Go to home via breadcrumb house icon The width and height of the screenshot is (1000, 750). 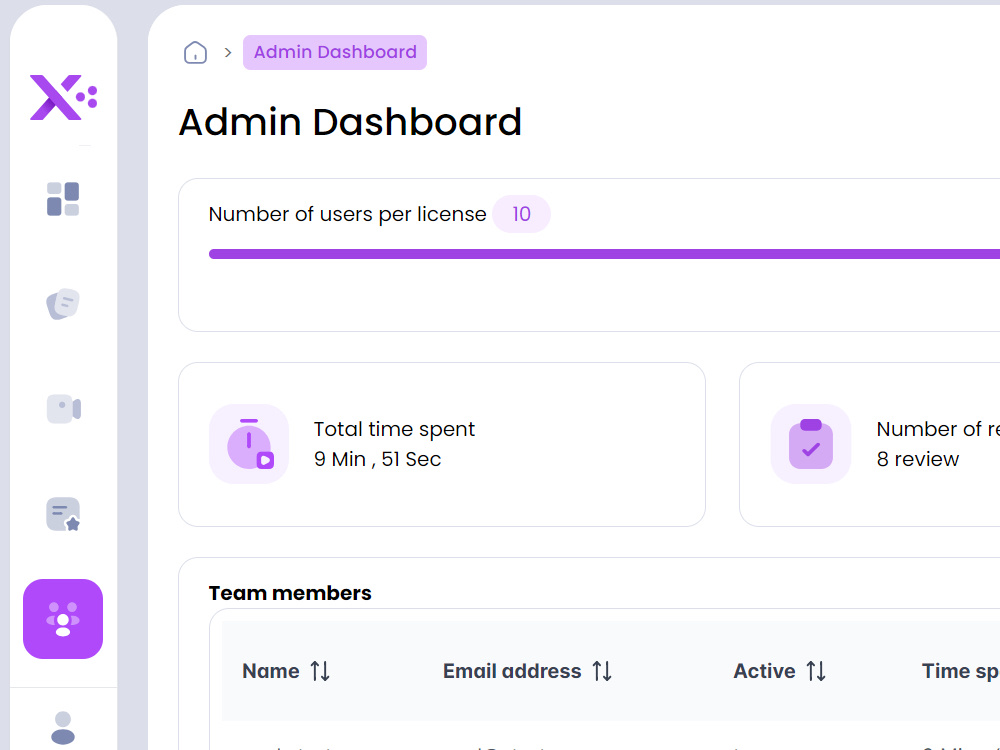[x=195, y=52]
